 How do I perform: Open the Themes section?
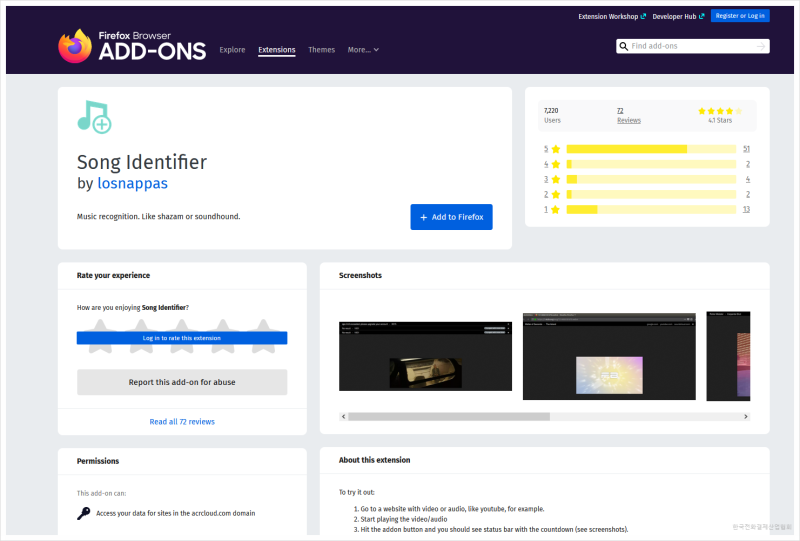[x=321, y=50]
